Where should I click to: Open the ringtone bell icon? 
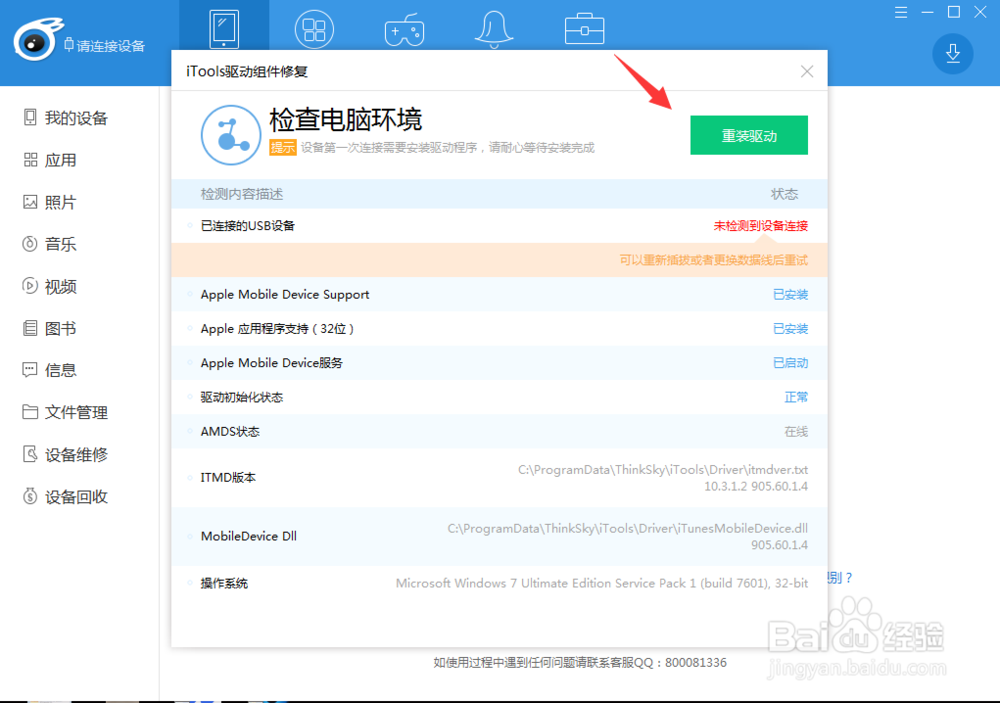(494, 29)
